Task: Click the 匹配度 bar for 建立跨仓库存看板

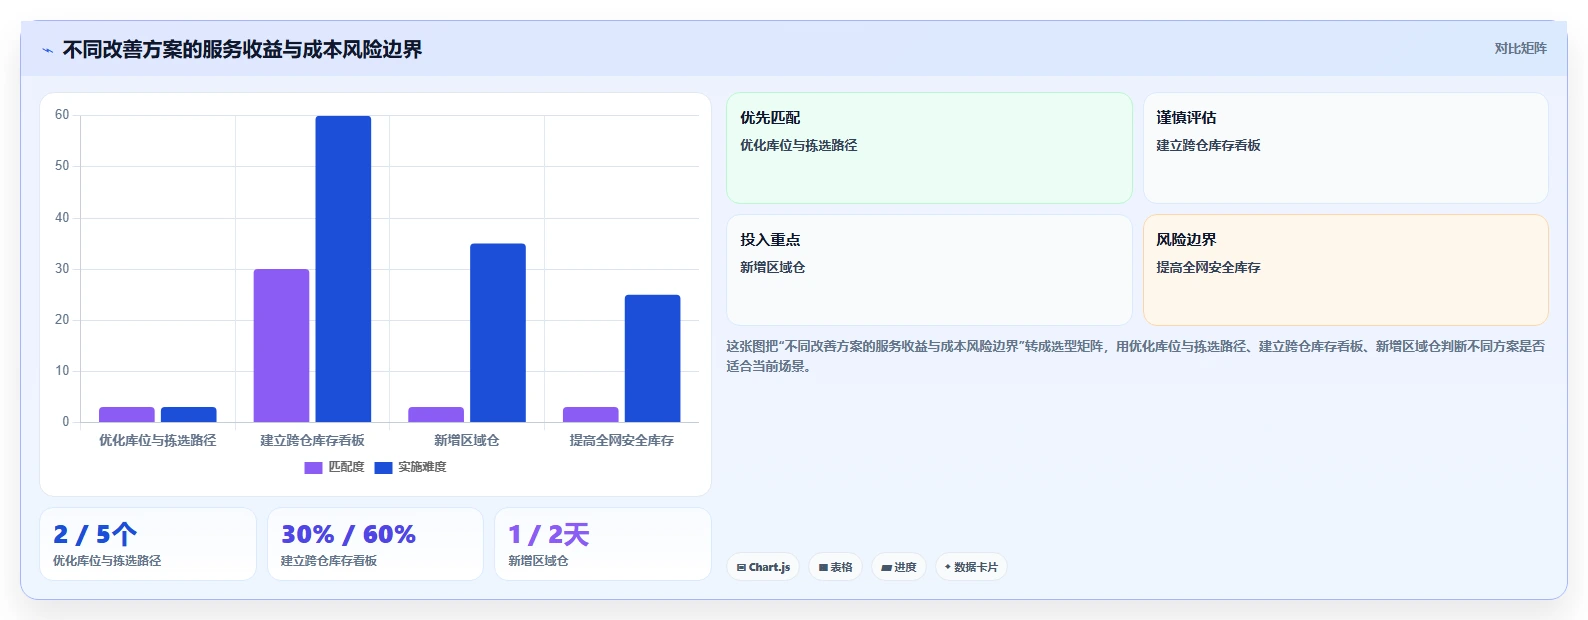Action: pyautogui.click(x=281, y=346)
